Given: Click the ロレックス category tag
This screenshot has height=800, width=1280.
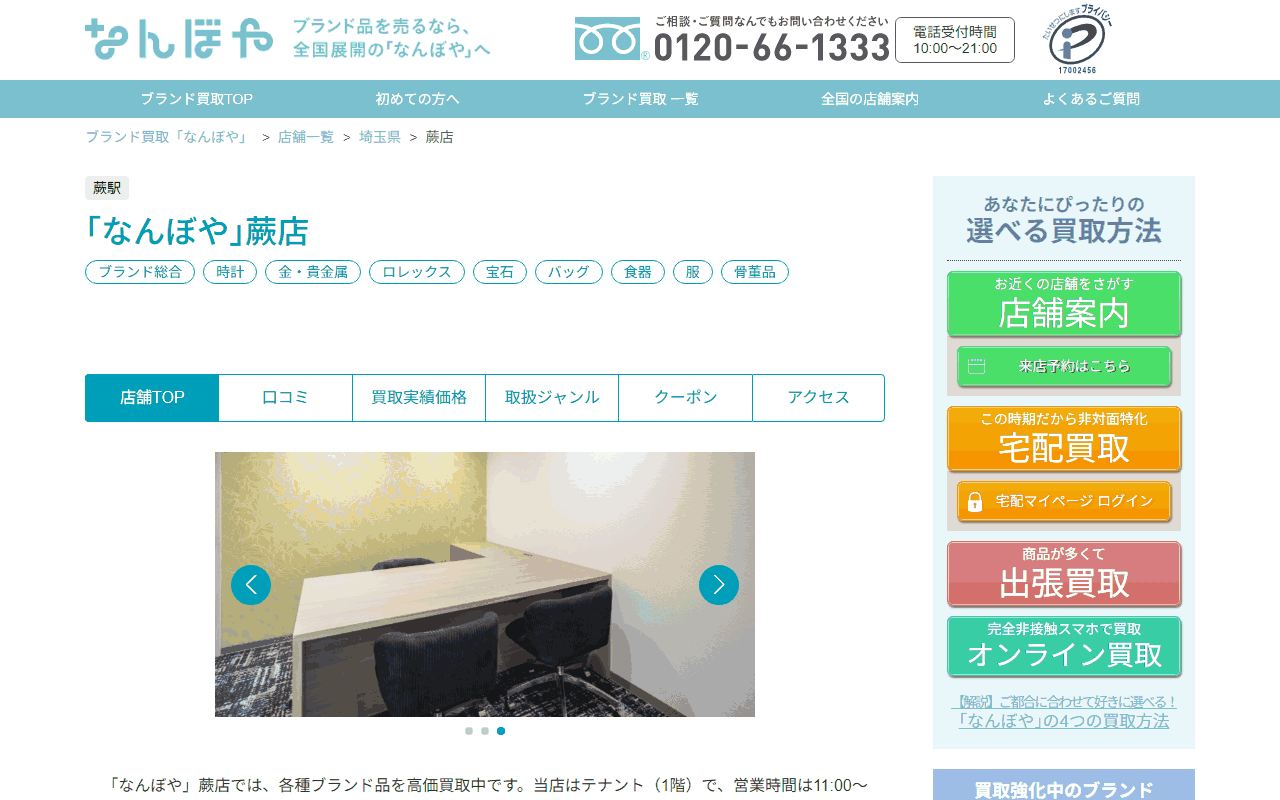Looking at the screenshot, I should [417, 272].
